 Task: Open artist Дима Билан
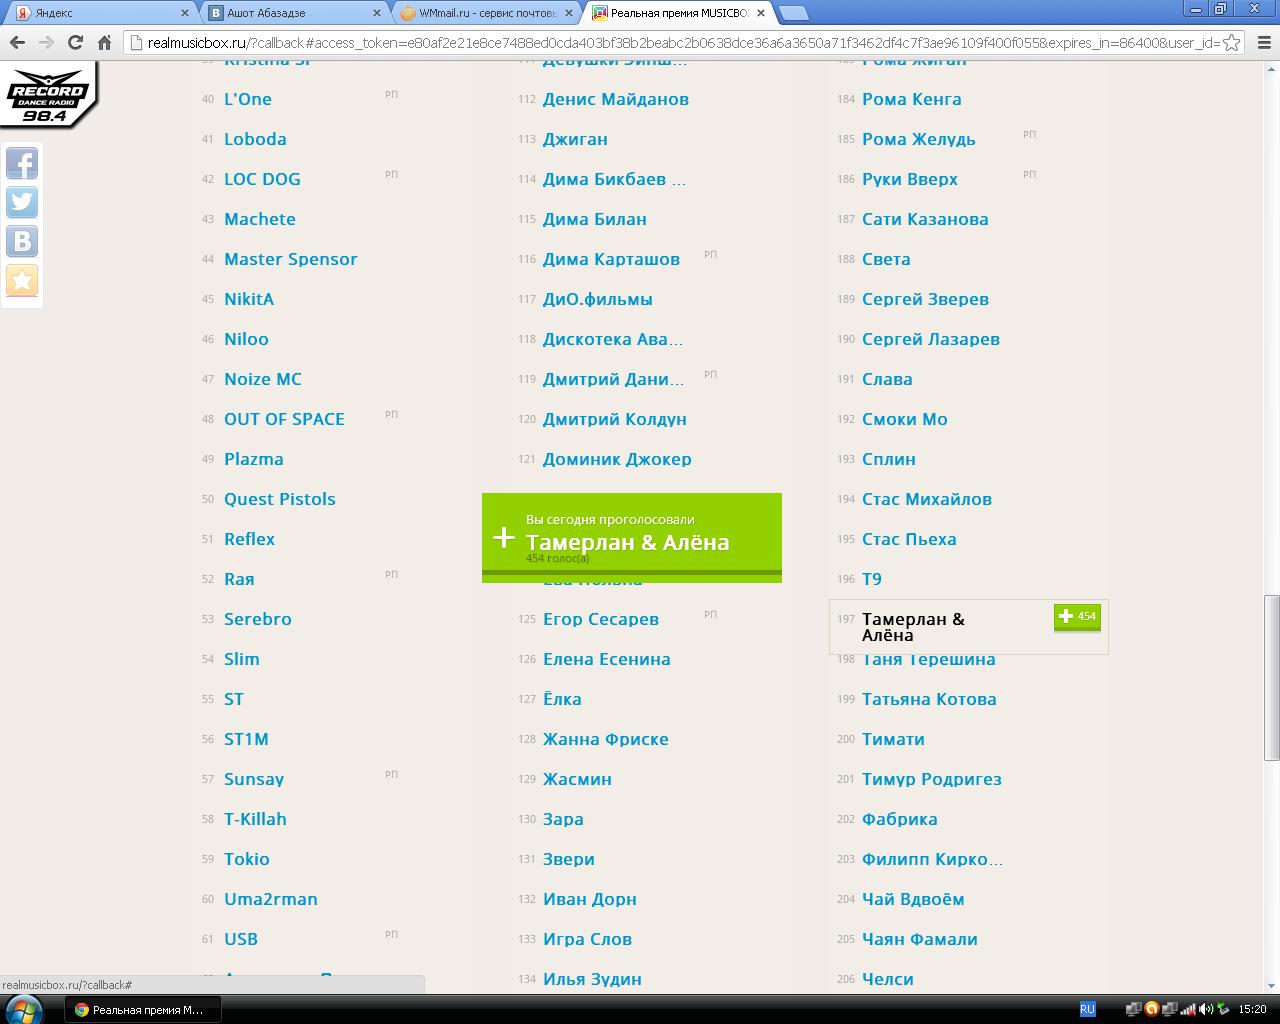point(595,219)
